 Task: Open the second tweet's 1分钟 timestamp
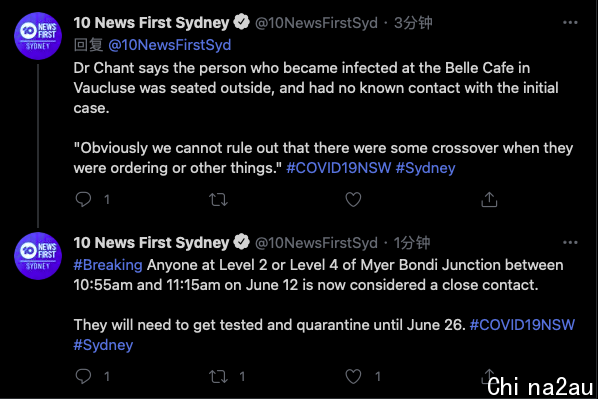pyautogui.click(x=412, y=243)
